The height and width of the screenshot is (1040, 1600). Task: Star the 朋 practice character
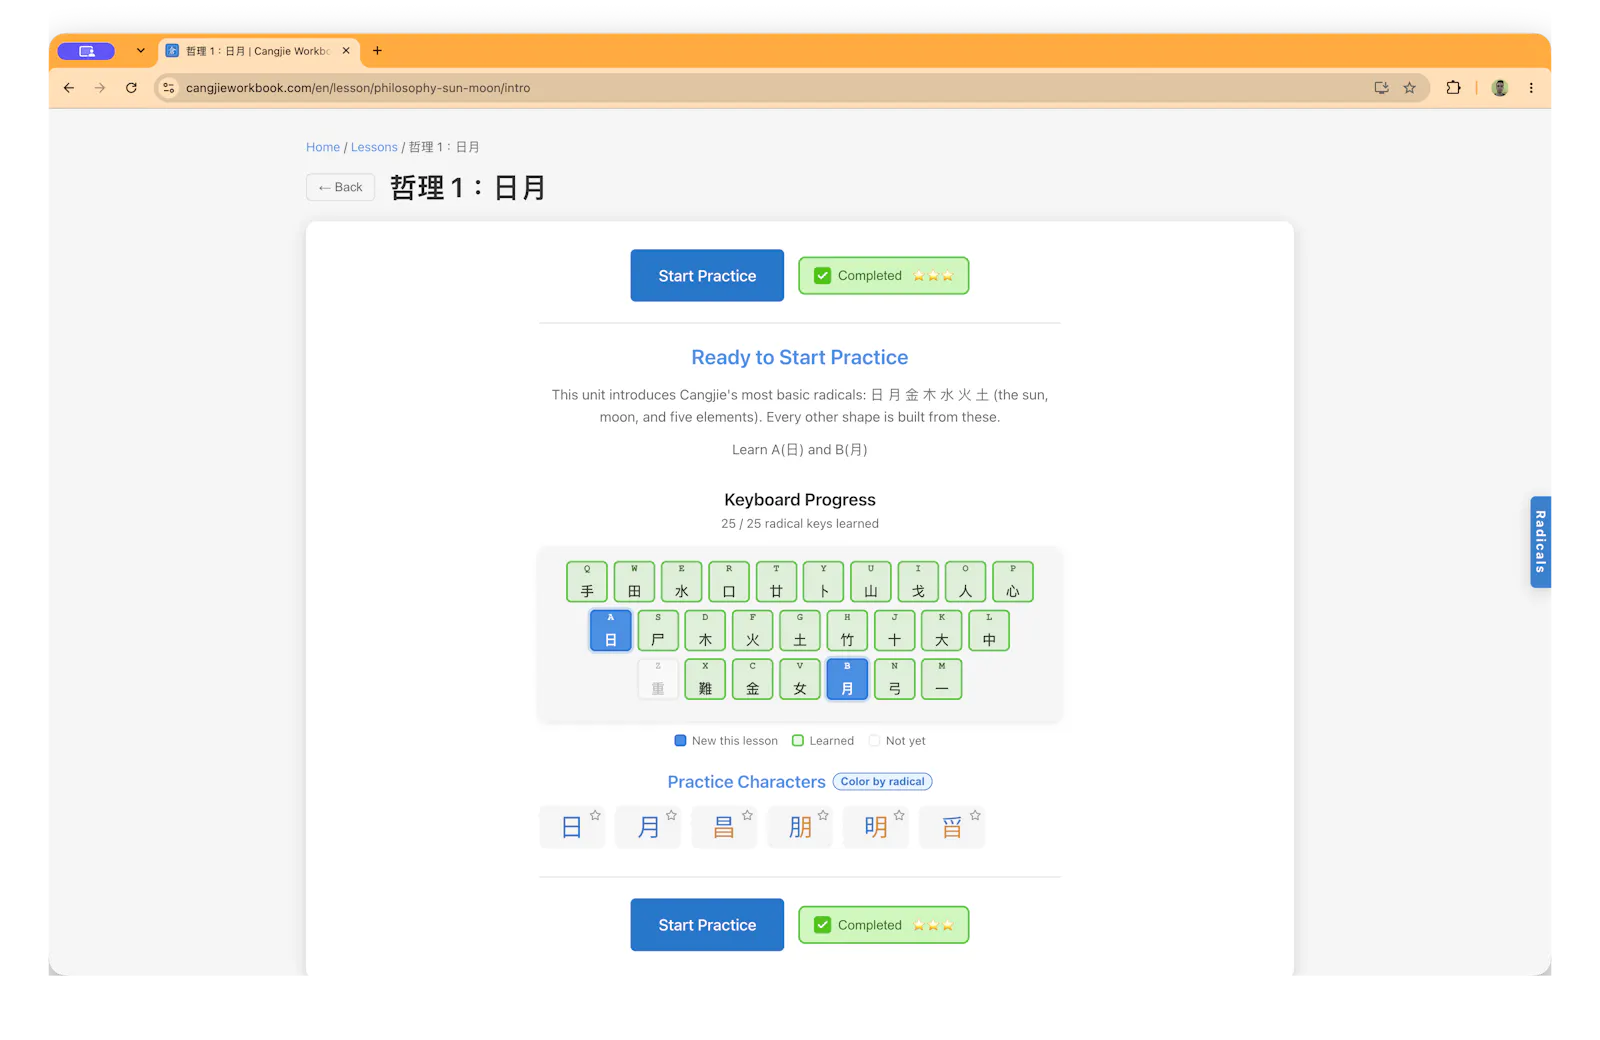pyautogui.click(x=823, y=815)
